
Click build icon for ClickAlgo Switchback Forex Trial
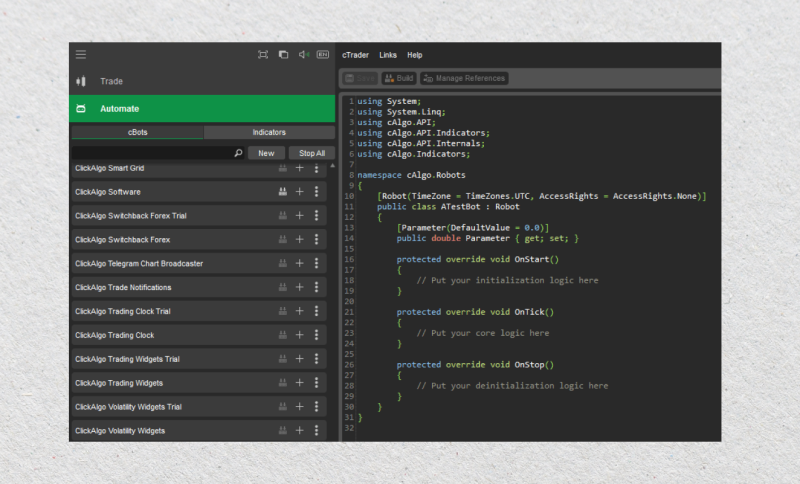point(282,216)
